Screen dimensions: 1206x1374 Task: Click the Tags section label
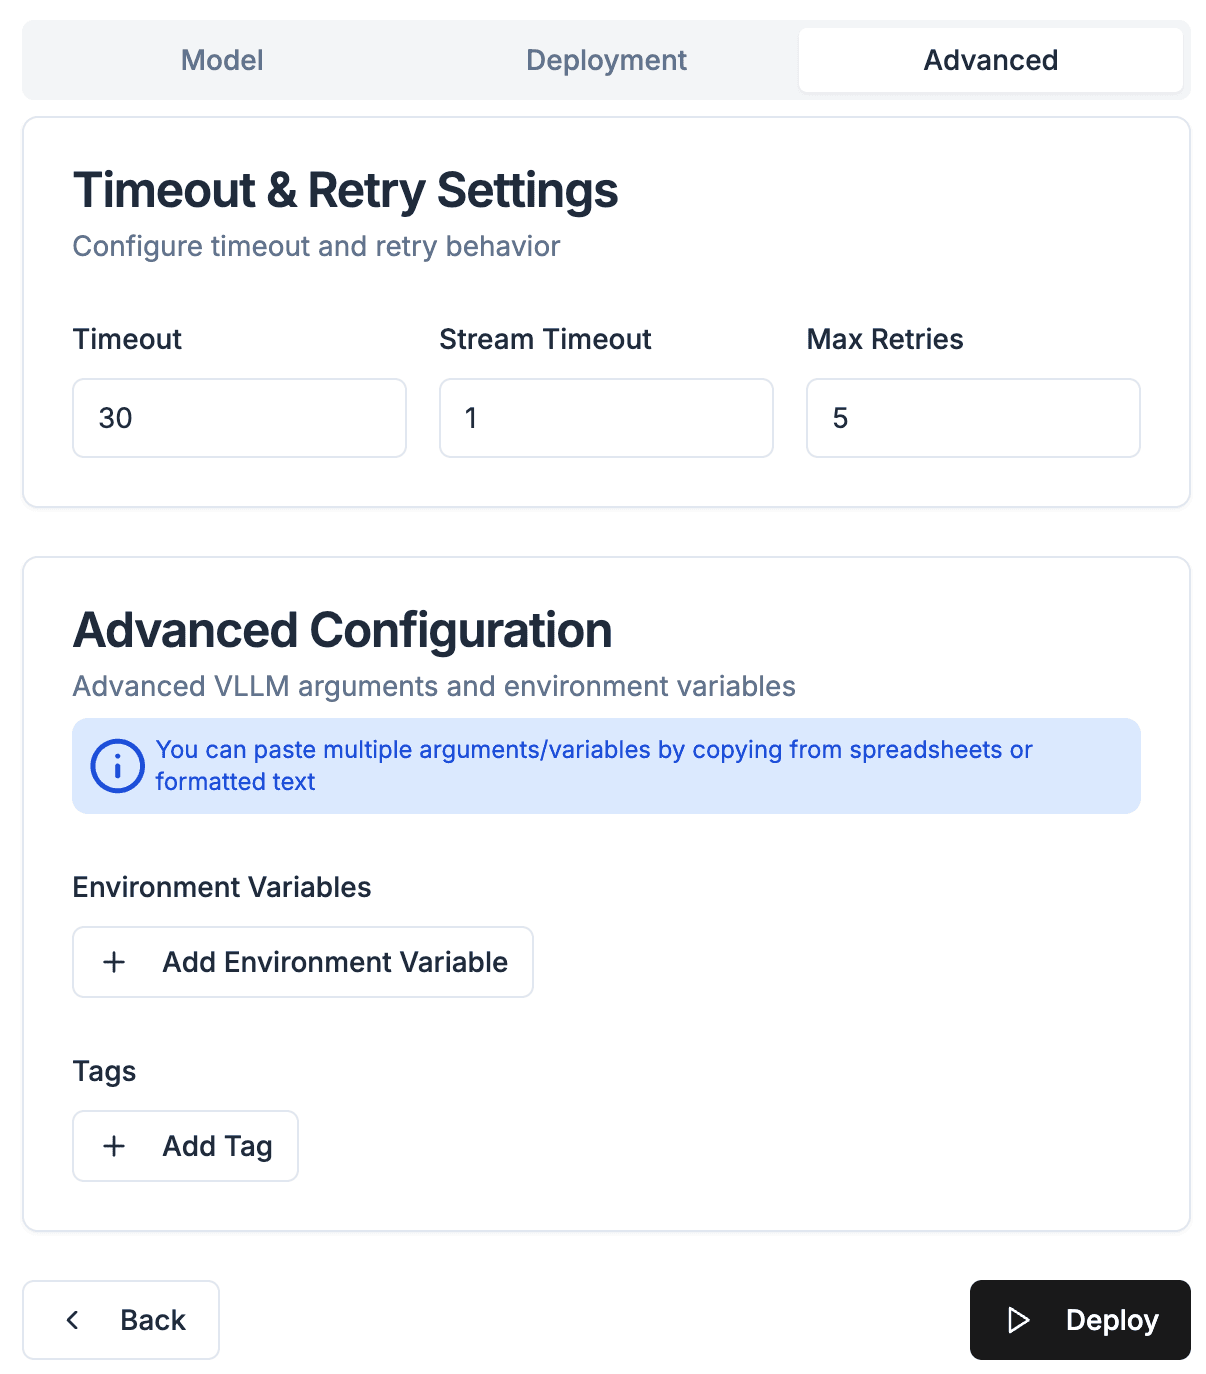pos(104,1071)
